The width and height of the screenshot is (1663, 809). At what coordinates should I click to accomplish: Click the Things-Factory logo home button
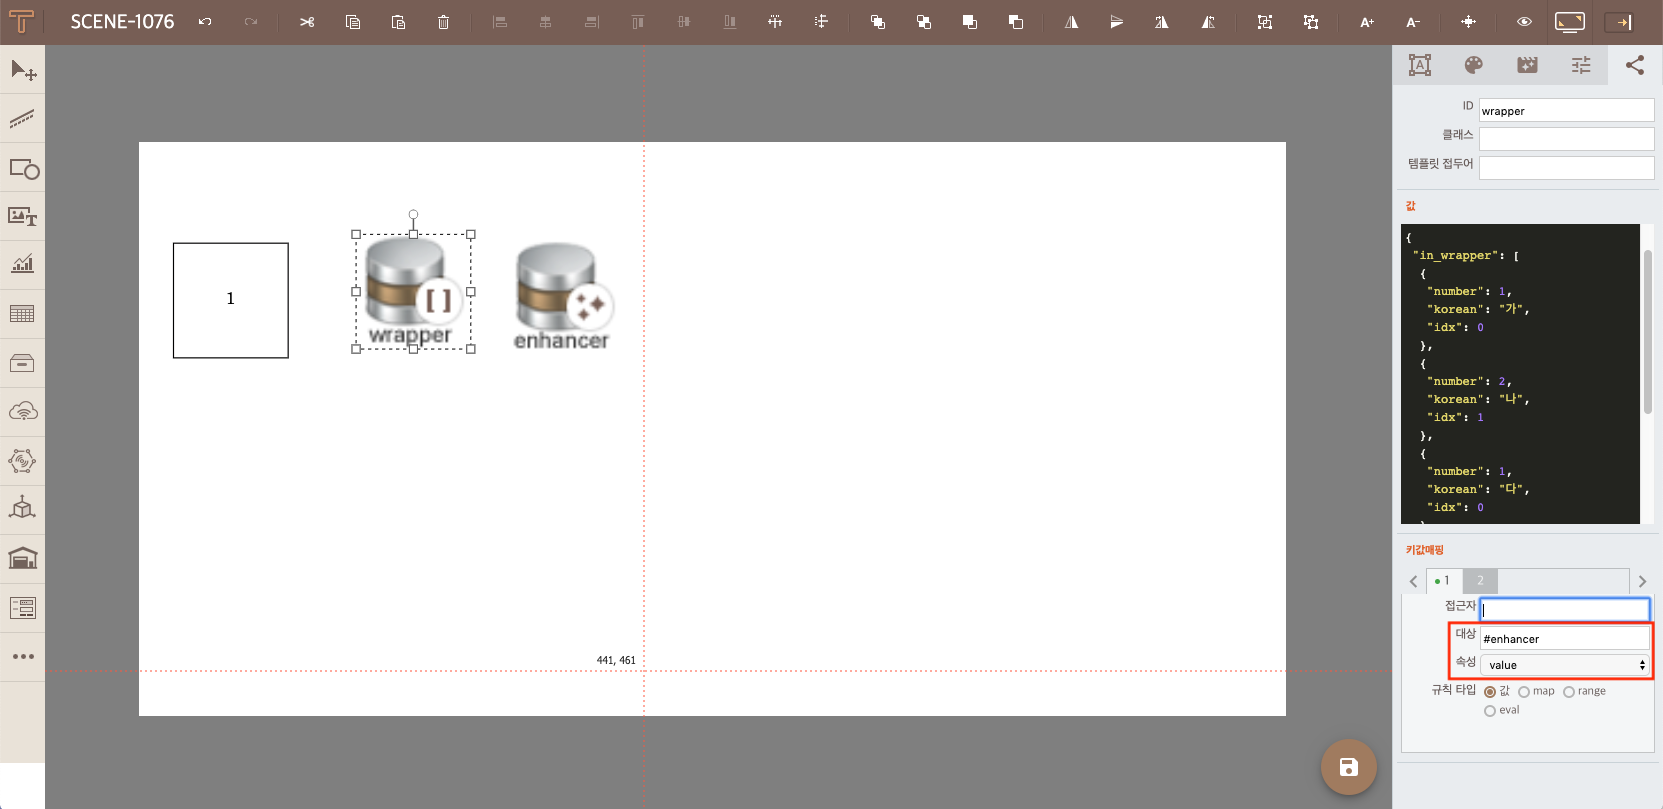[x=21, y=22]
